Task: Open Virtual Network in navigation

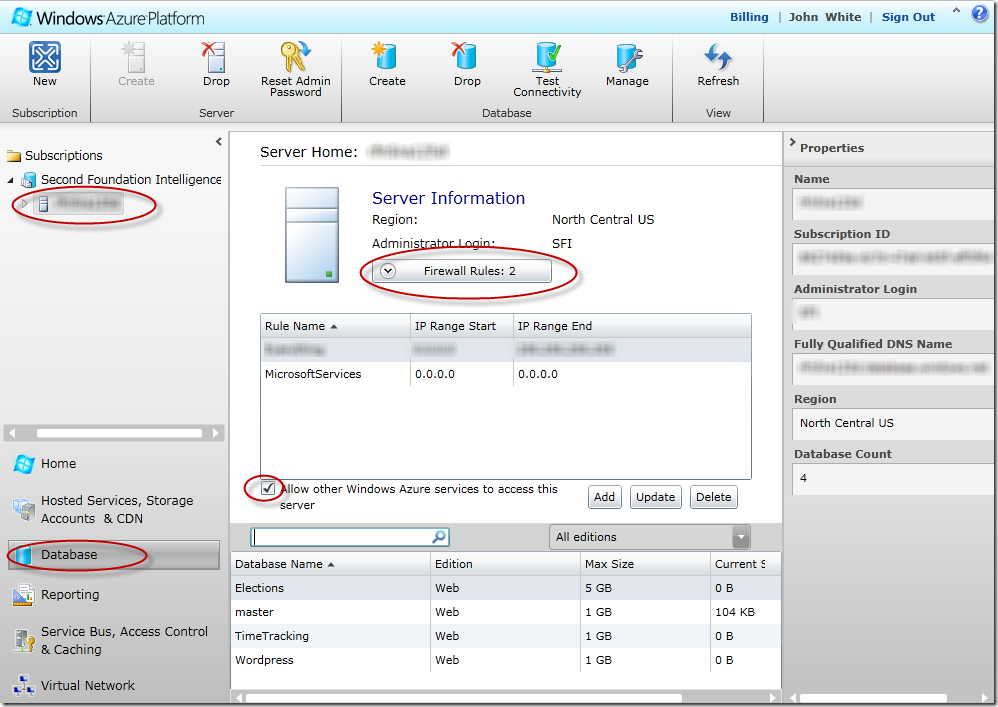Action: [88, 686]
